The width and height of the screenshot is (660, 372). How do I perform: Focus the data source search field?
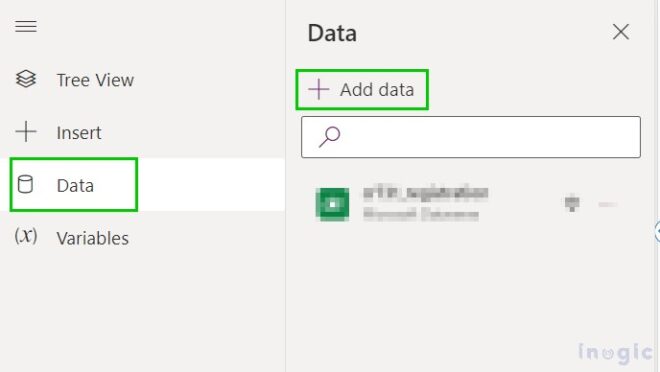[x=471, y=137]
